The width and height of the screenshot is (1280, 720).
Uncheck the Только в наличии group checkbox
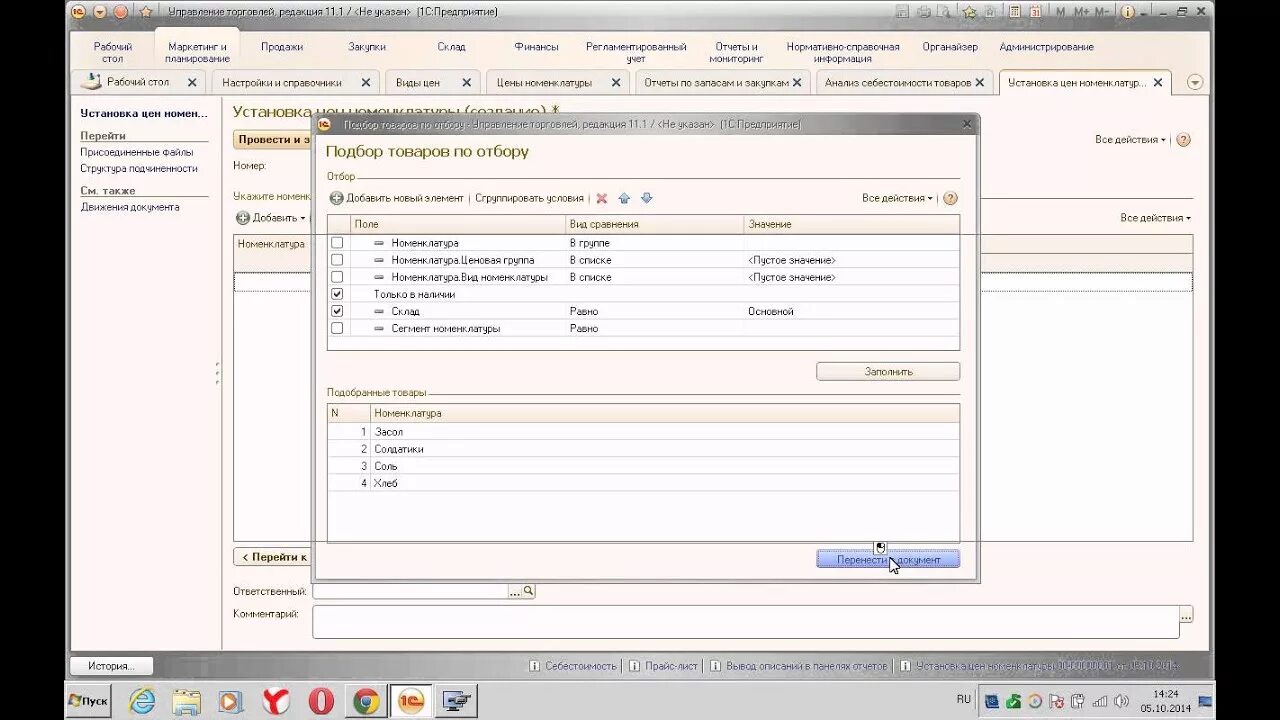(x=337, y=294)
